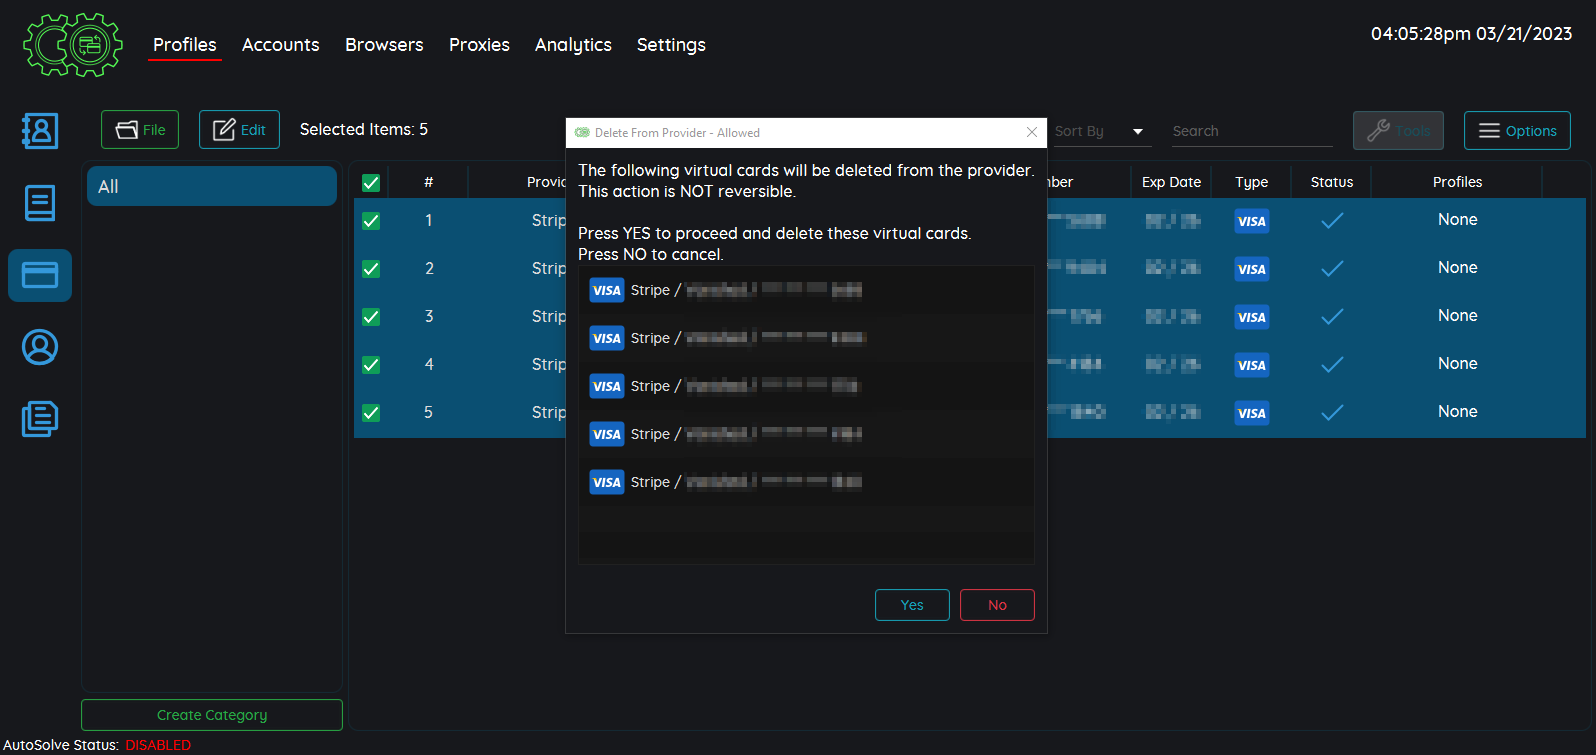Click status checkmark in row 1
Image resolution: width=1596 pixels, height=755 pixels.
coord(1332,221)
